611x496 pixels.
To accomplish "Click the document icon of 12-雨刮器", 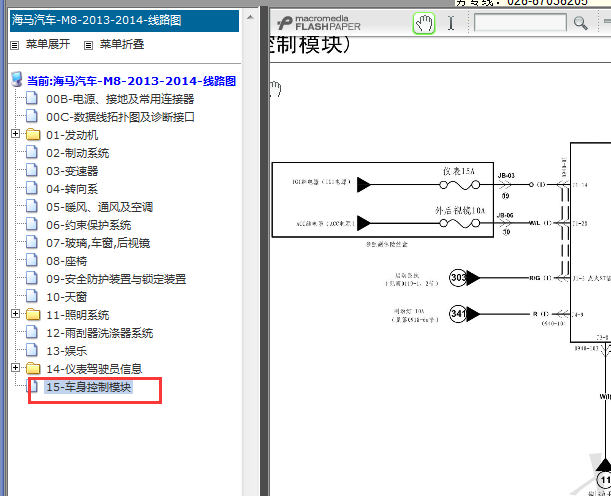I will pos(32,332).
